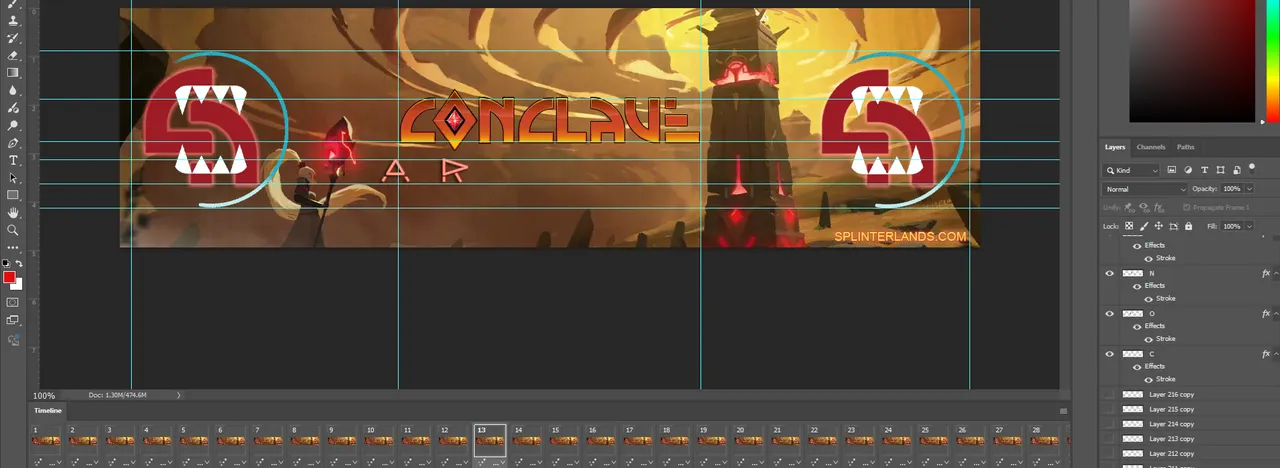
Task: Switch to the Paths tab
Action: click(1185, 147)
